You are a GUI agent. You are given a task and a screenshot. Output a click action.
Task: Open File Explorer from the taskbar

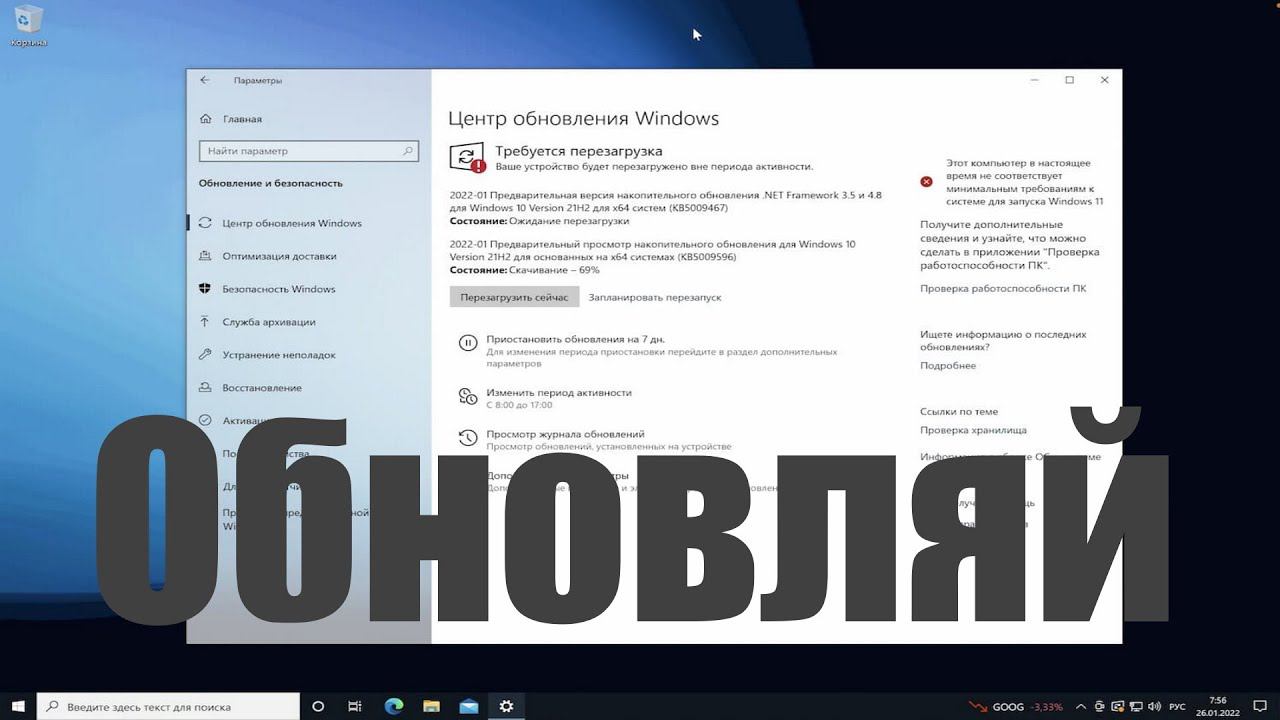click(x=431, y=706)
